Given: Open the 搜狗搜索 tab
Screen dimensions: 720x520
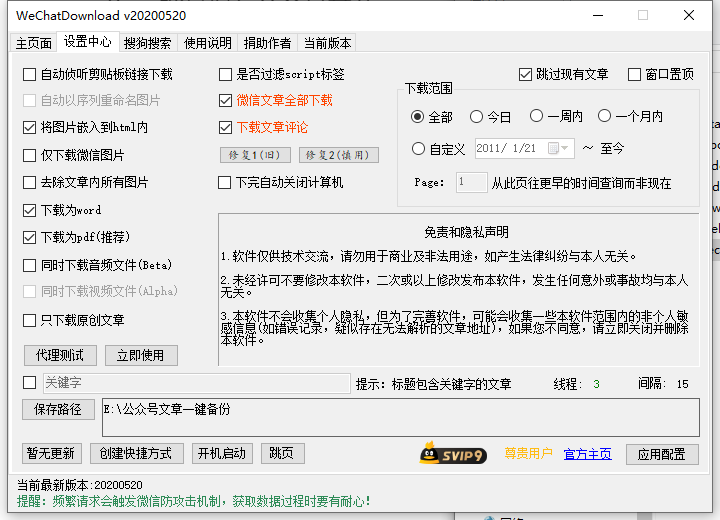Looking at the screenshot, I should [x=147, y=43].
